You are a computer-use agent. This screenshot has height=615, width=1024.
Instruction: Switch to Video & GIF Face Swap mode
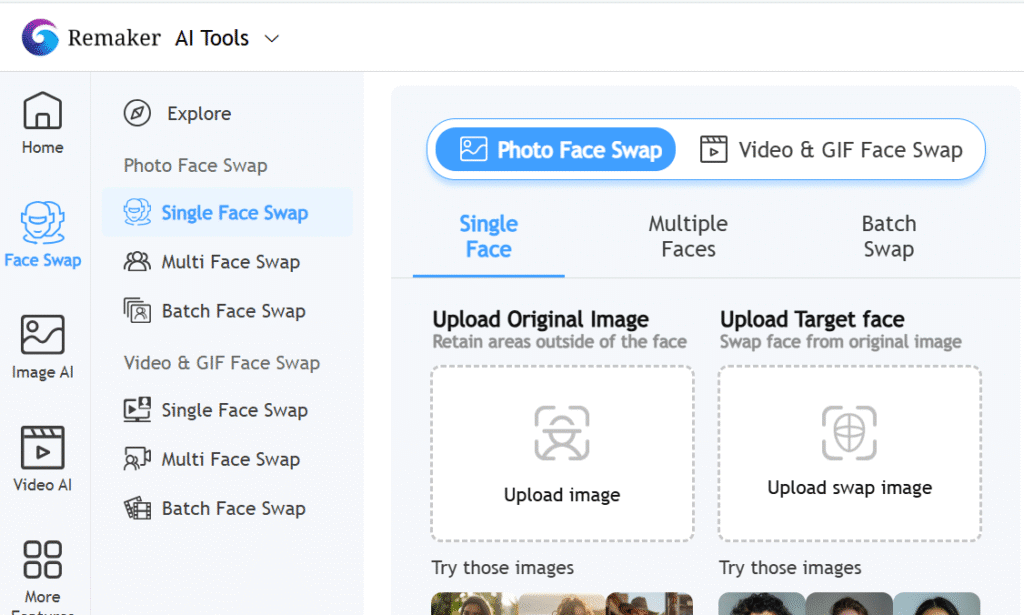[x=831, y=150]
